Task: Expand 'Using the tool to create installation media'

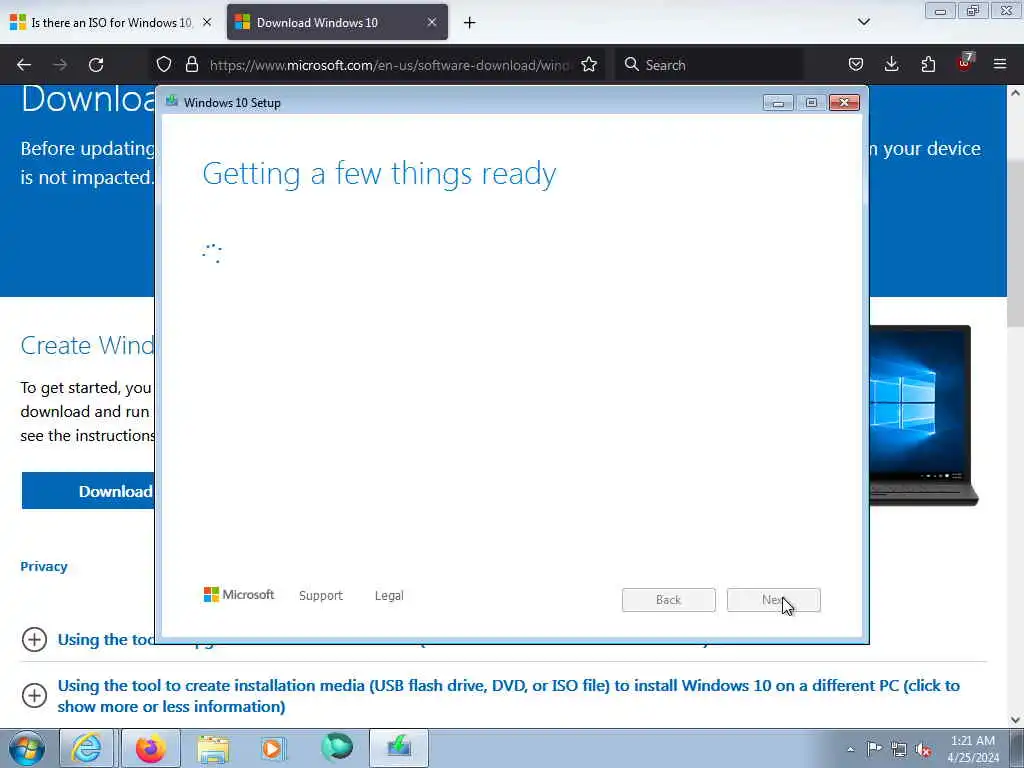Action: tap(509, 696)
